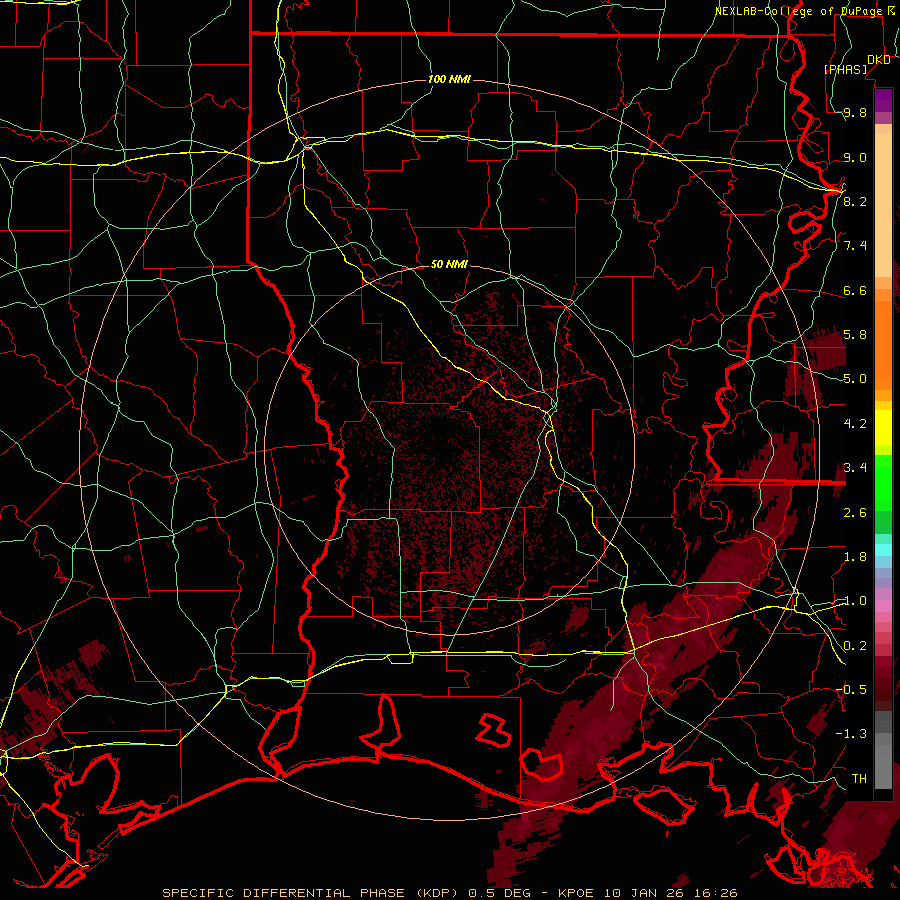
Task: Click the 5.8 legend value
Action: pyautogui.click(x=855, y=335)
